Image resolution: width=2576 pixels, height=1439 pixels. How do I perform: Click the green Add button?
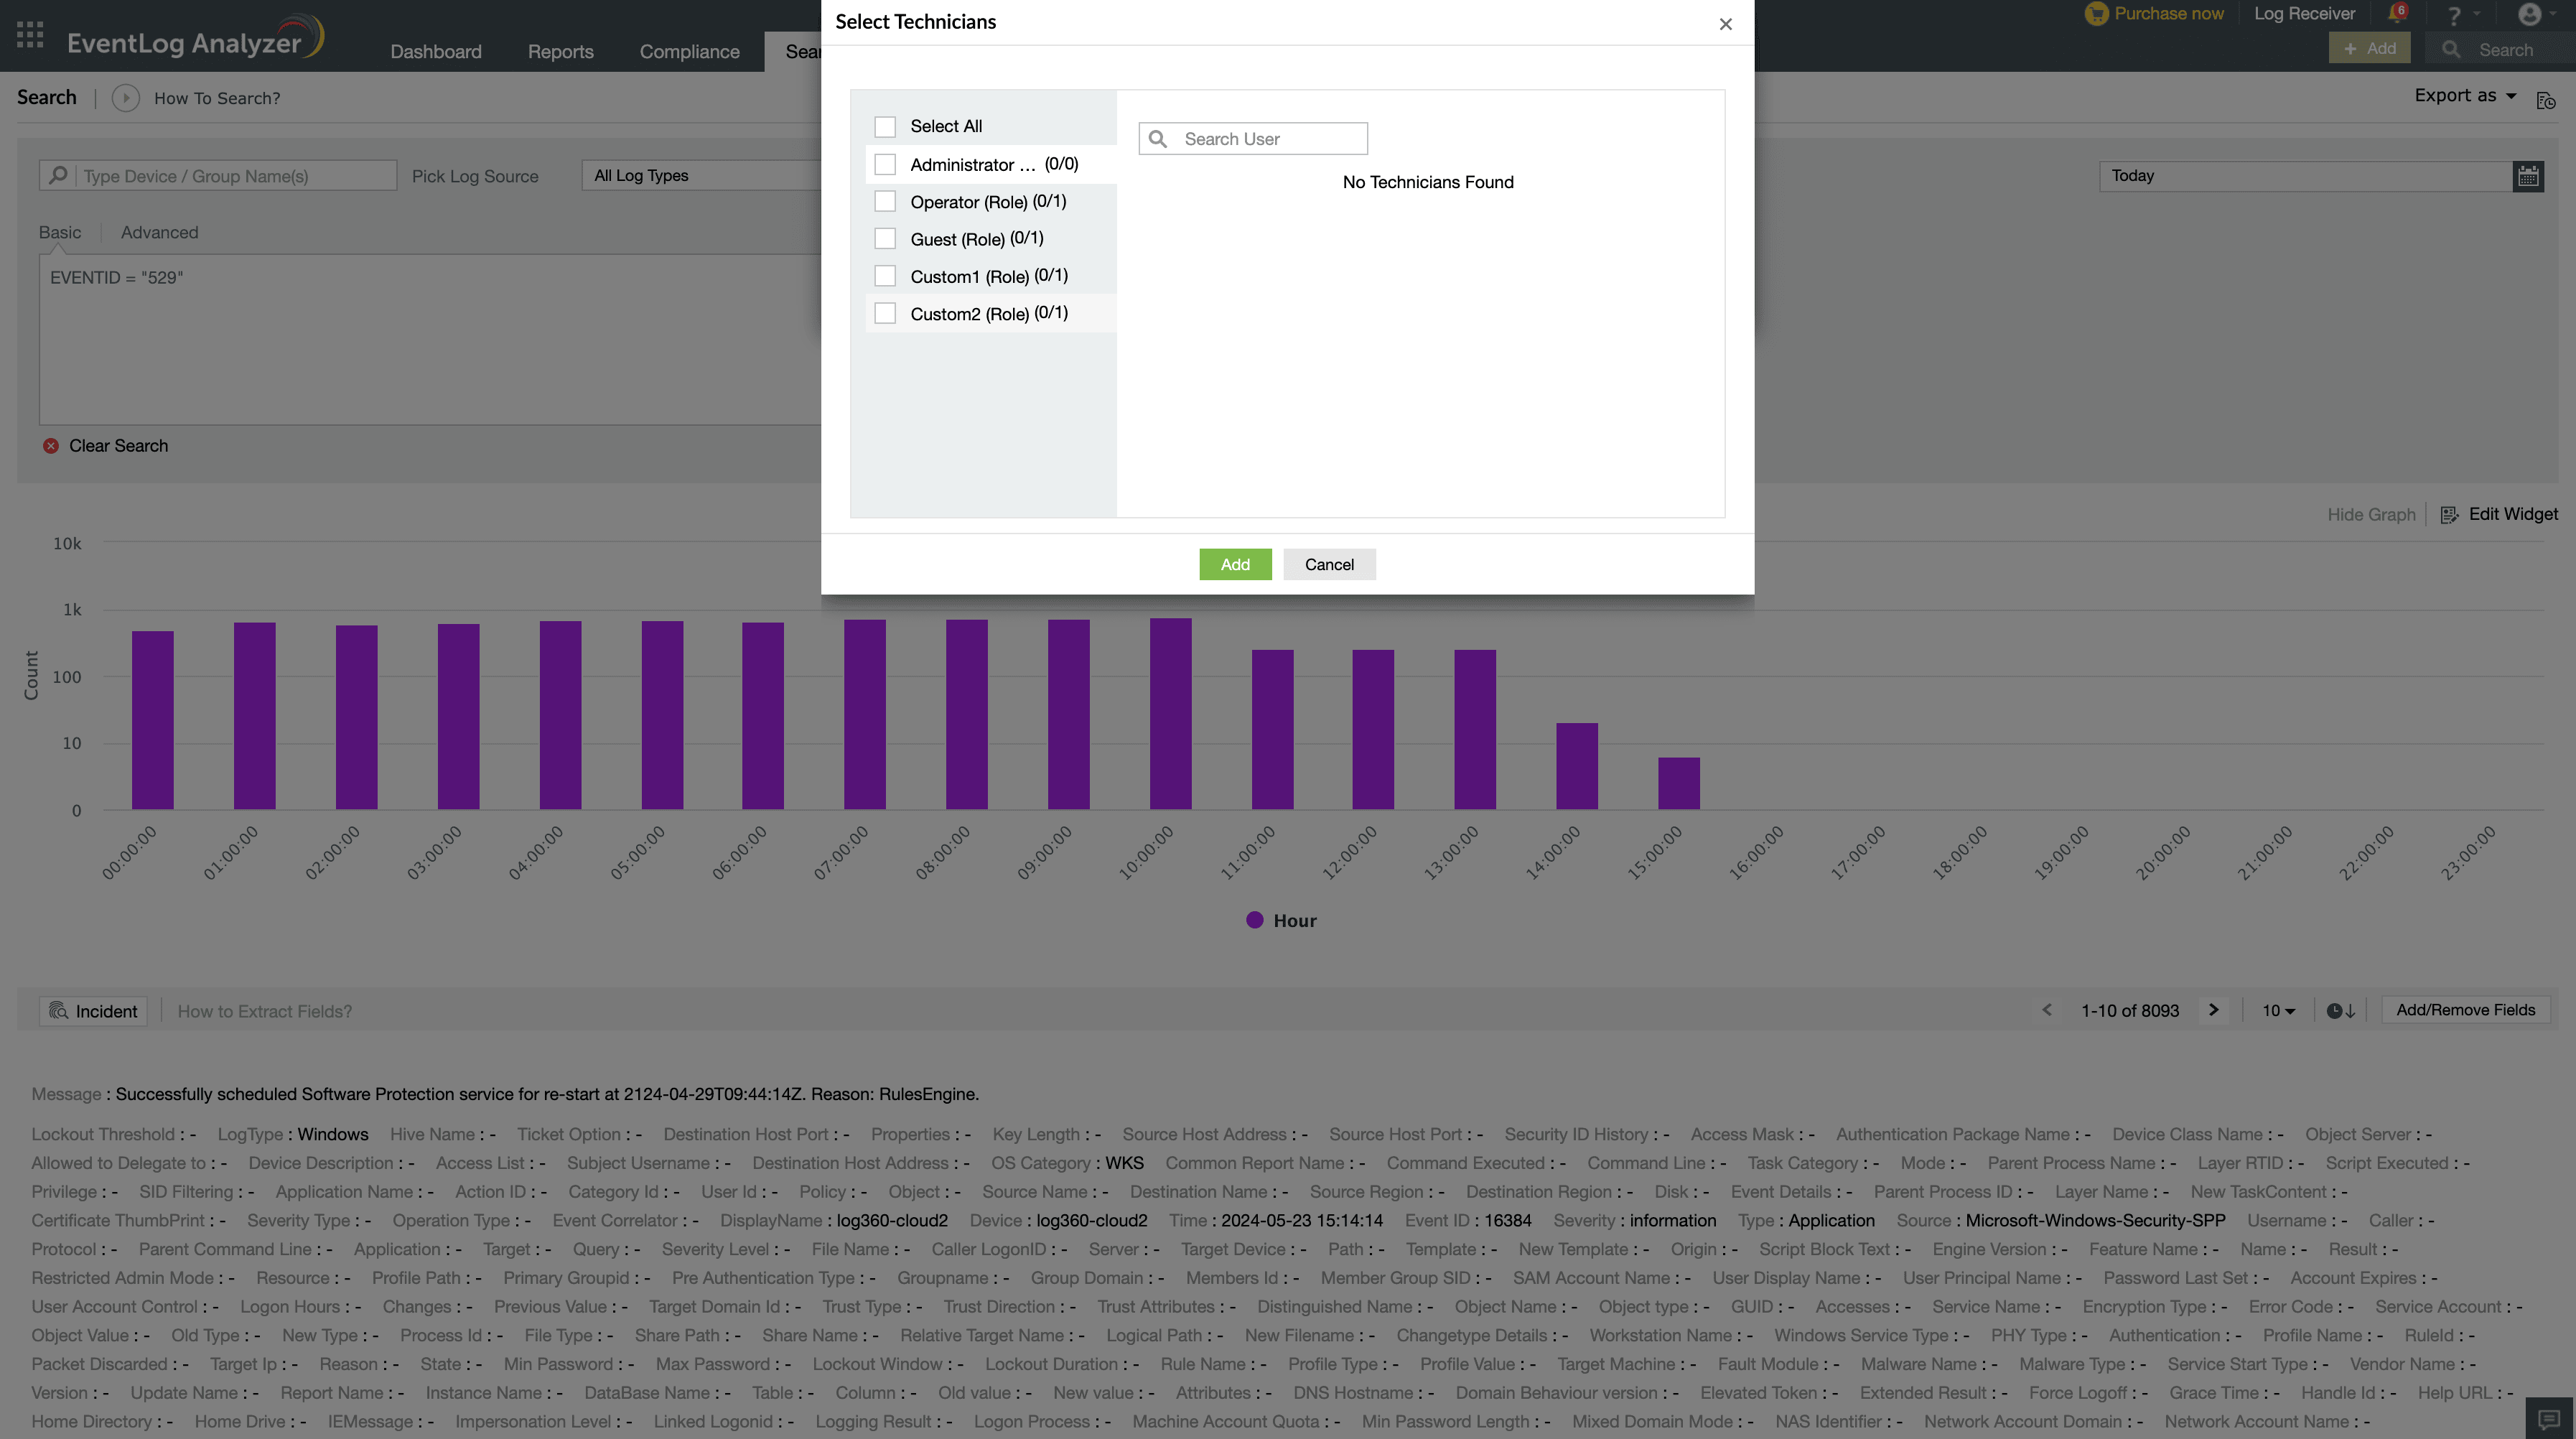pos(1235,565)
